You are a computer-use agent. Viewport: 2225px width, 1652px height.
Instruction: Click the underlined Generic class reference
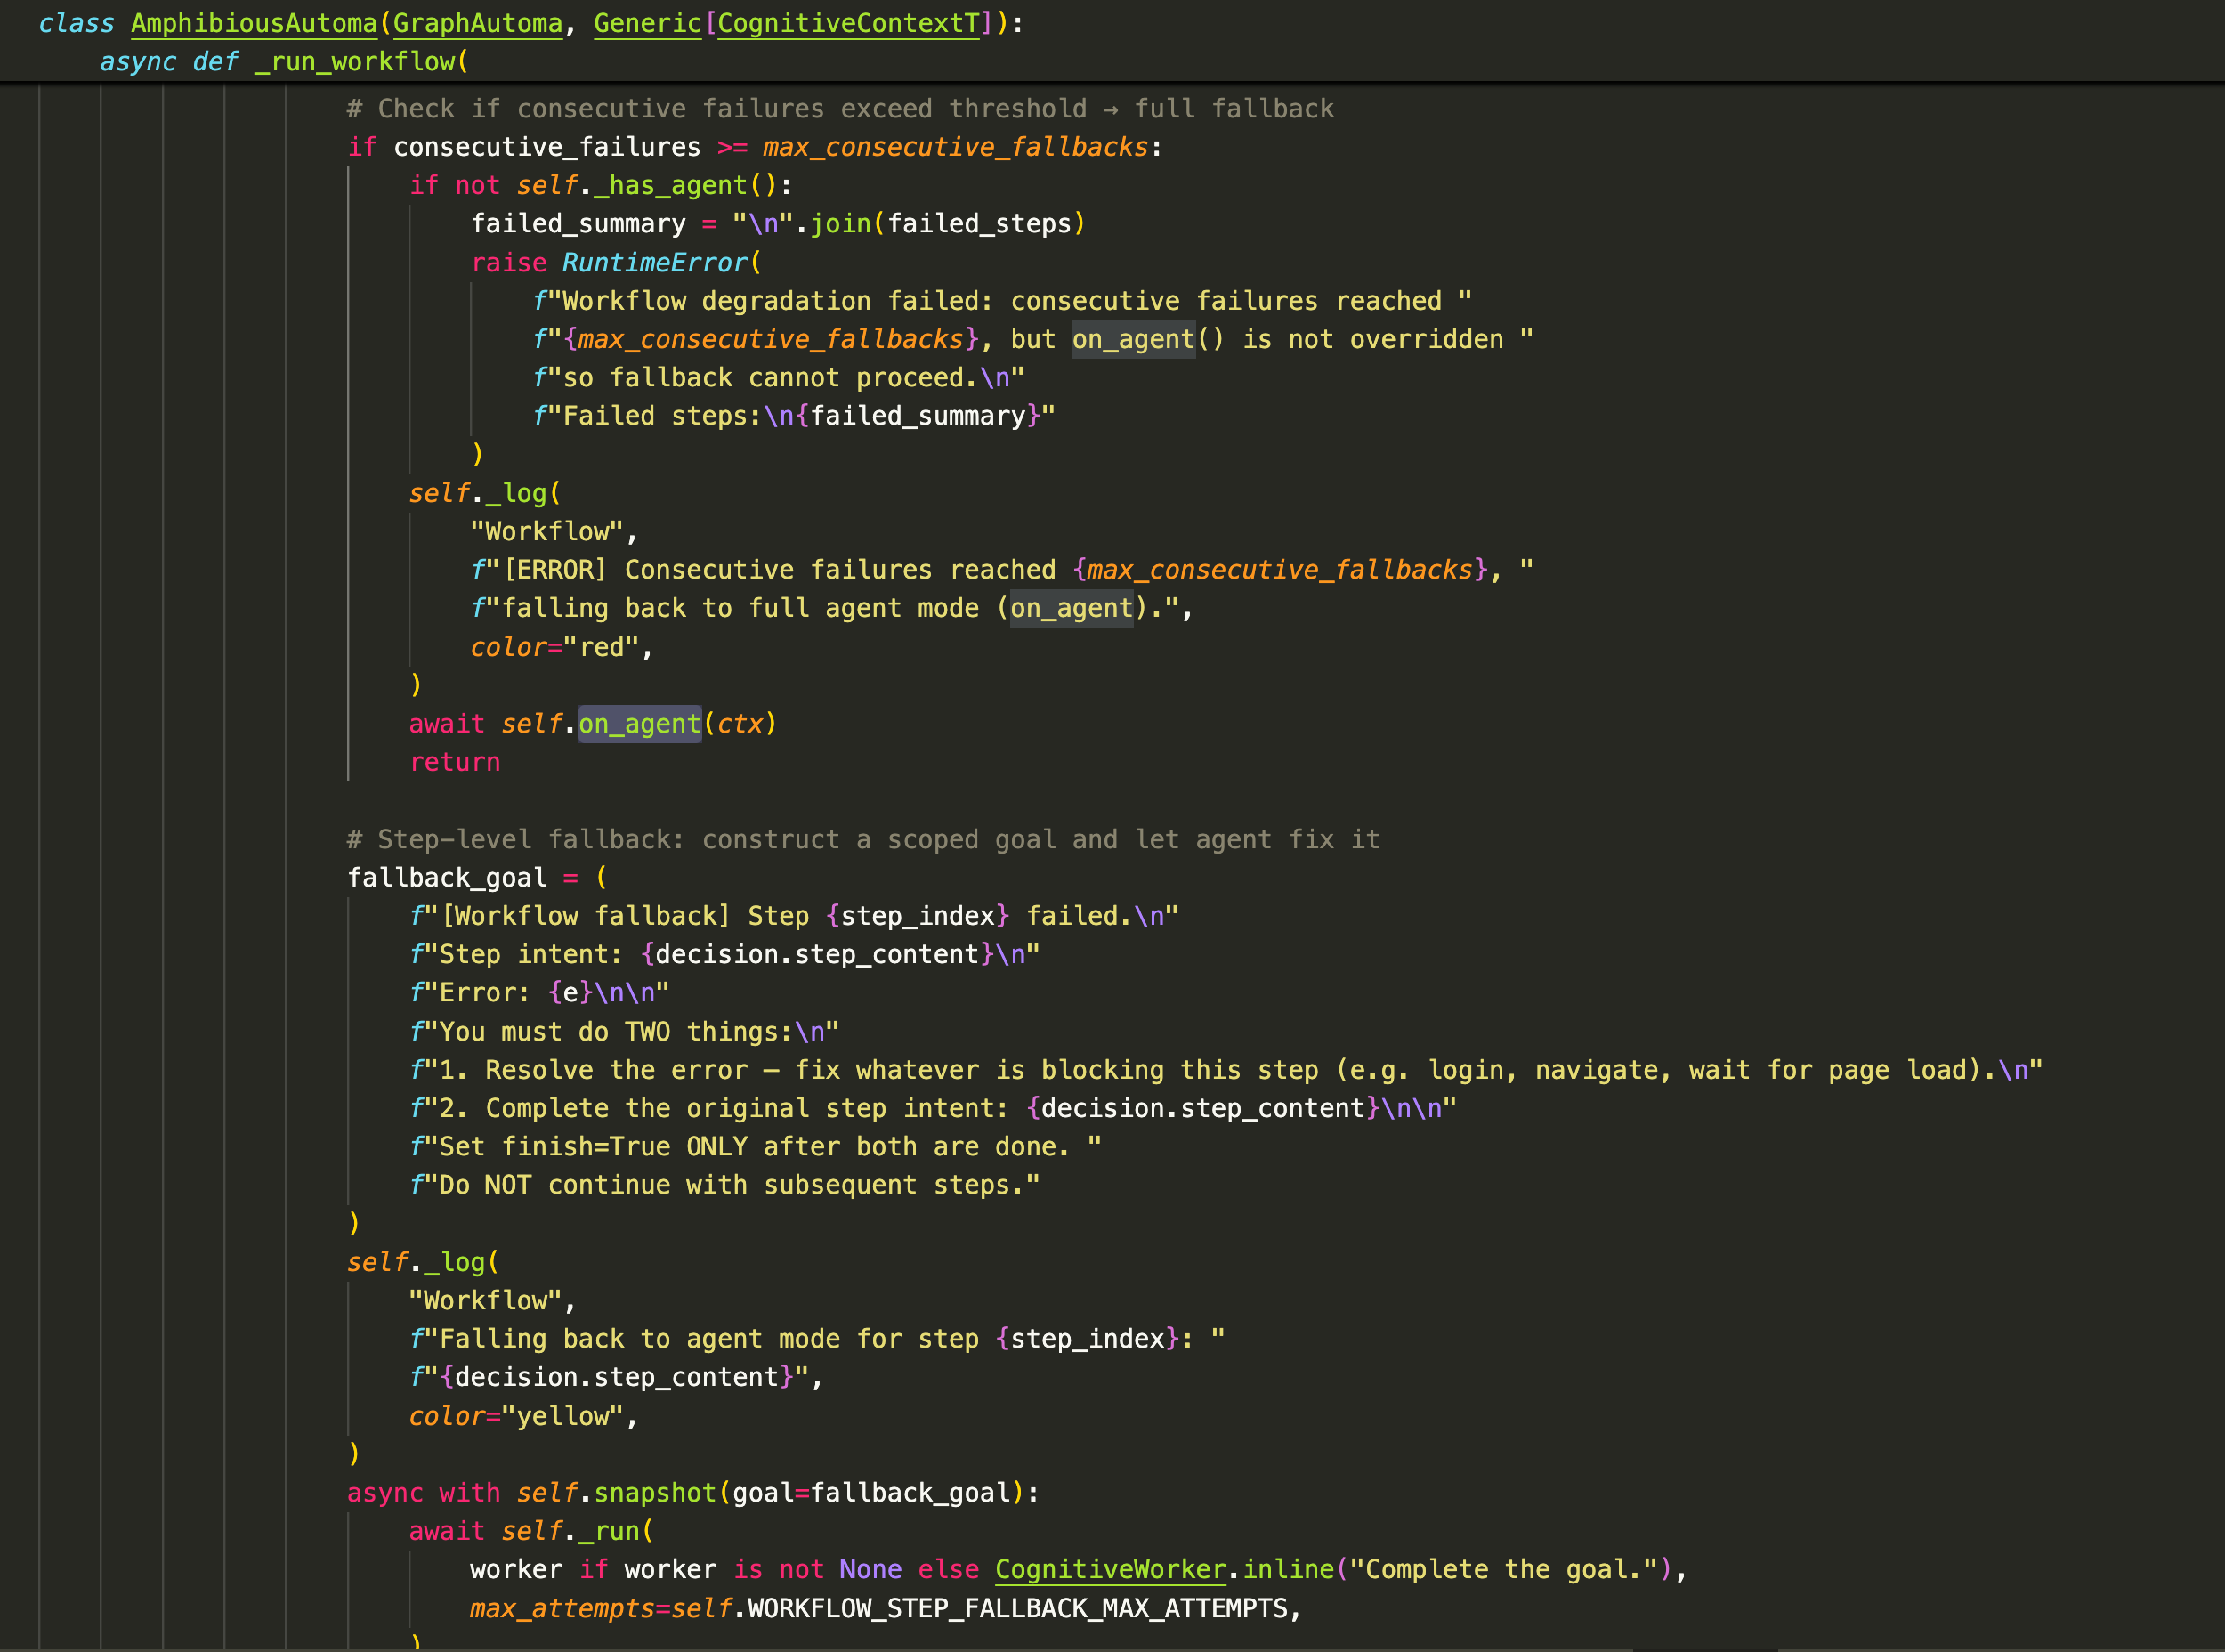[647, 23]
